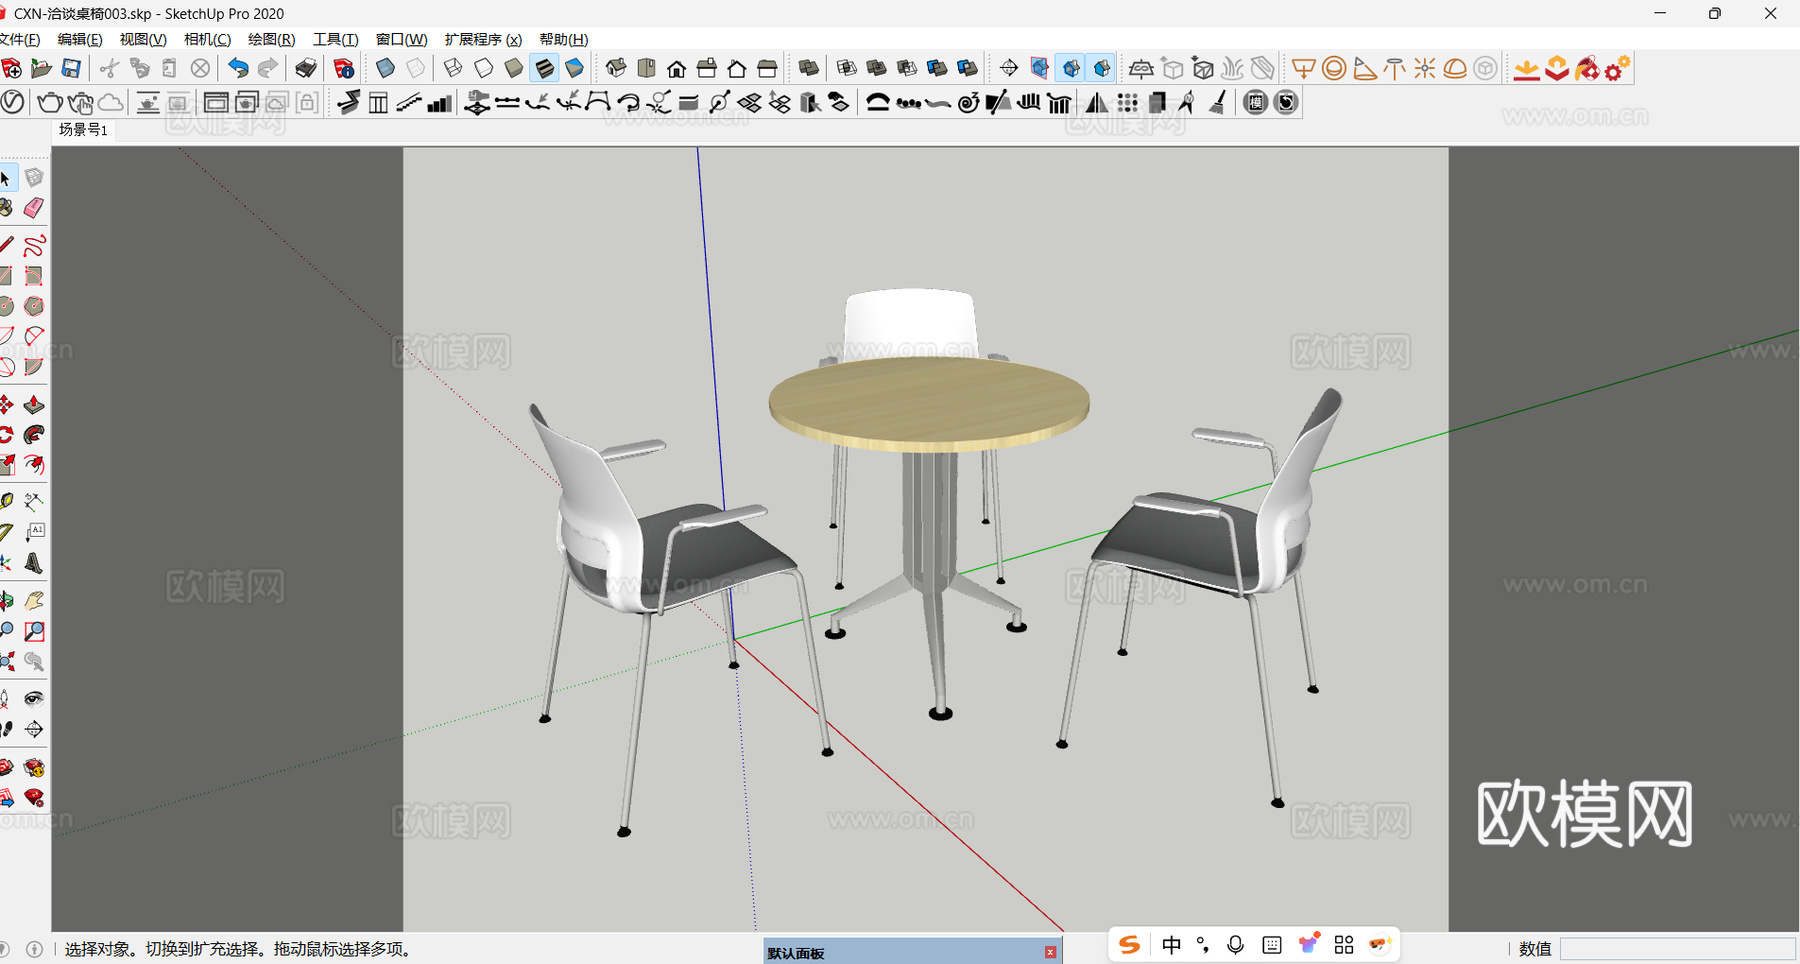Enable Hidden Line face style
The height and width of the screenshot is (964, 1800).
[x=484, y=68]
